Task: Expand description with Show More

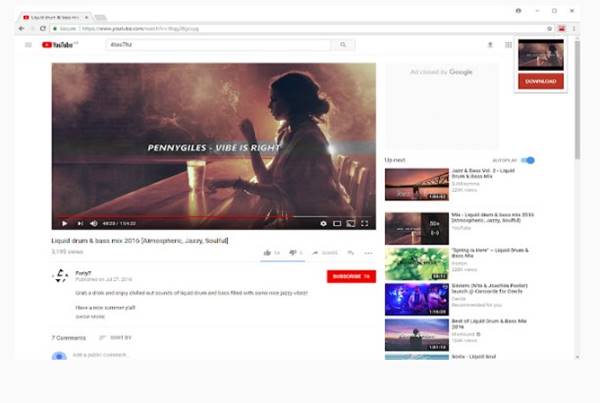Action: (90, 317)
